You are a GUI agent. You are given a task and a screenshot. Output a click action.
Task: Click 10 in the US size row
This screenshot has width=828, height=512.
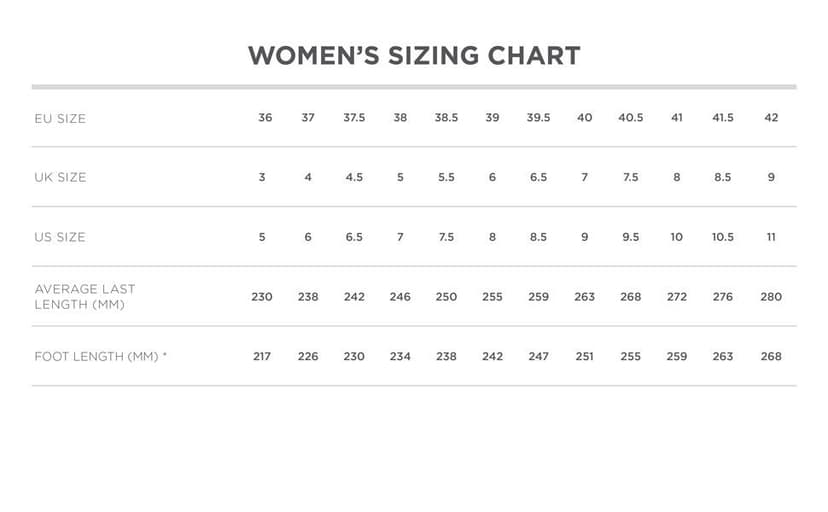coord(677,237)
